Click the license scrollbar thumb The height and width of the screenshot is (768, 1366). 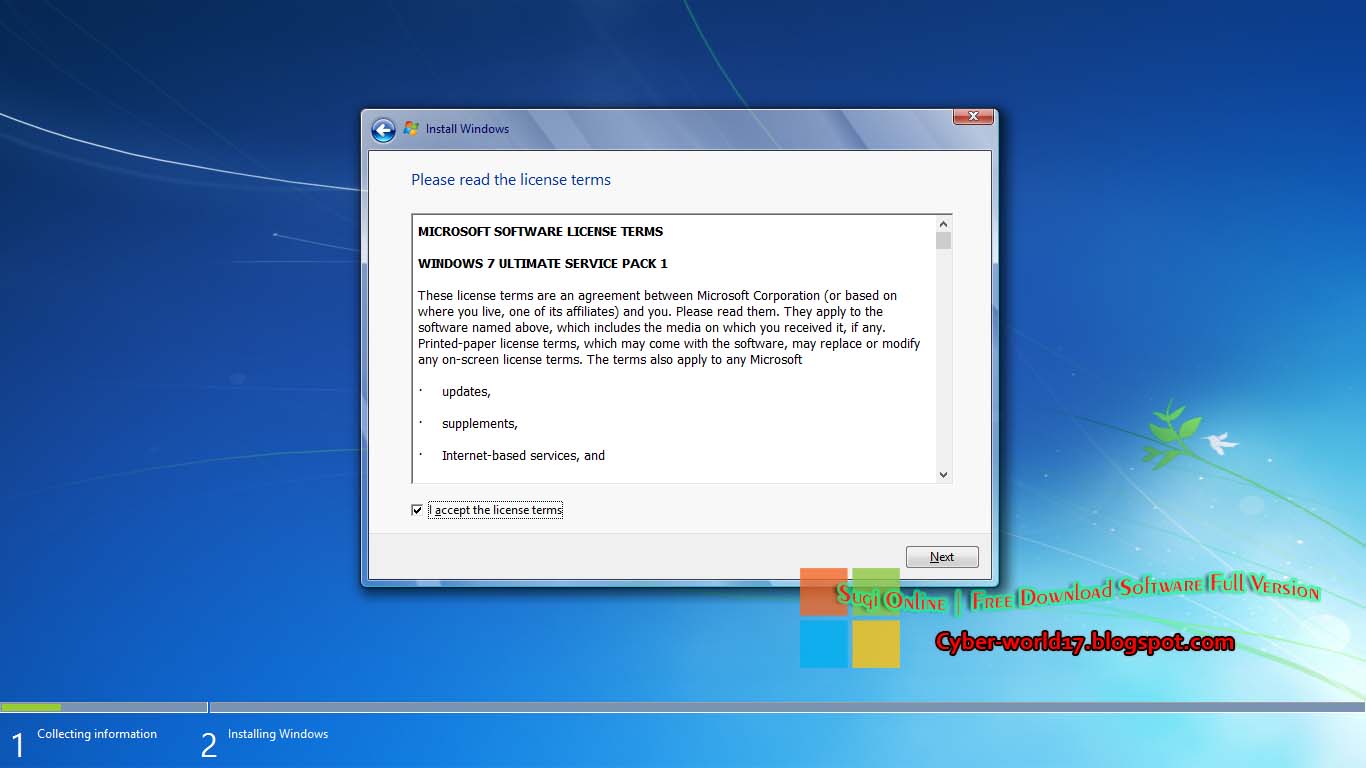click(943, 241)
